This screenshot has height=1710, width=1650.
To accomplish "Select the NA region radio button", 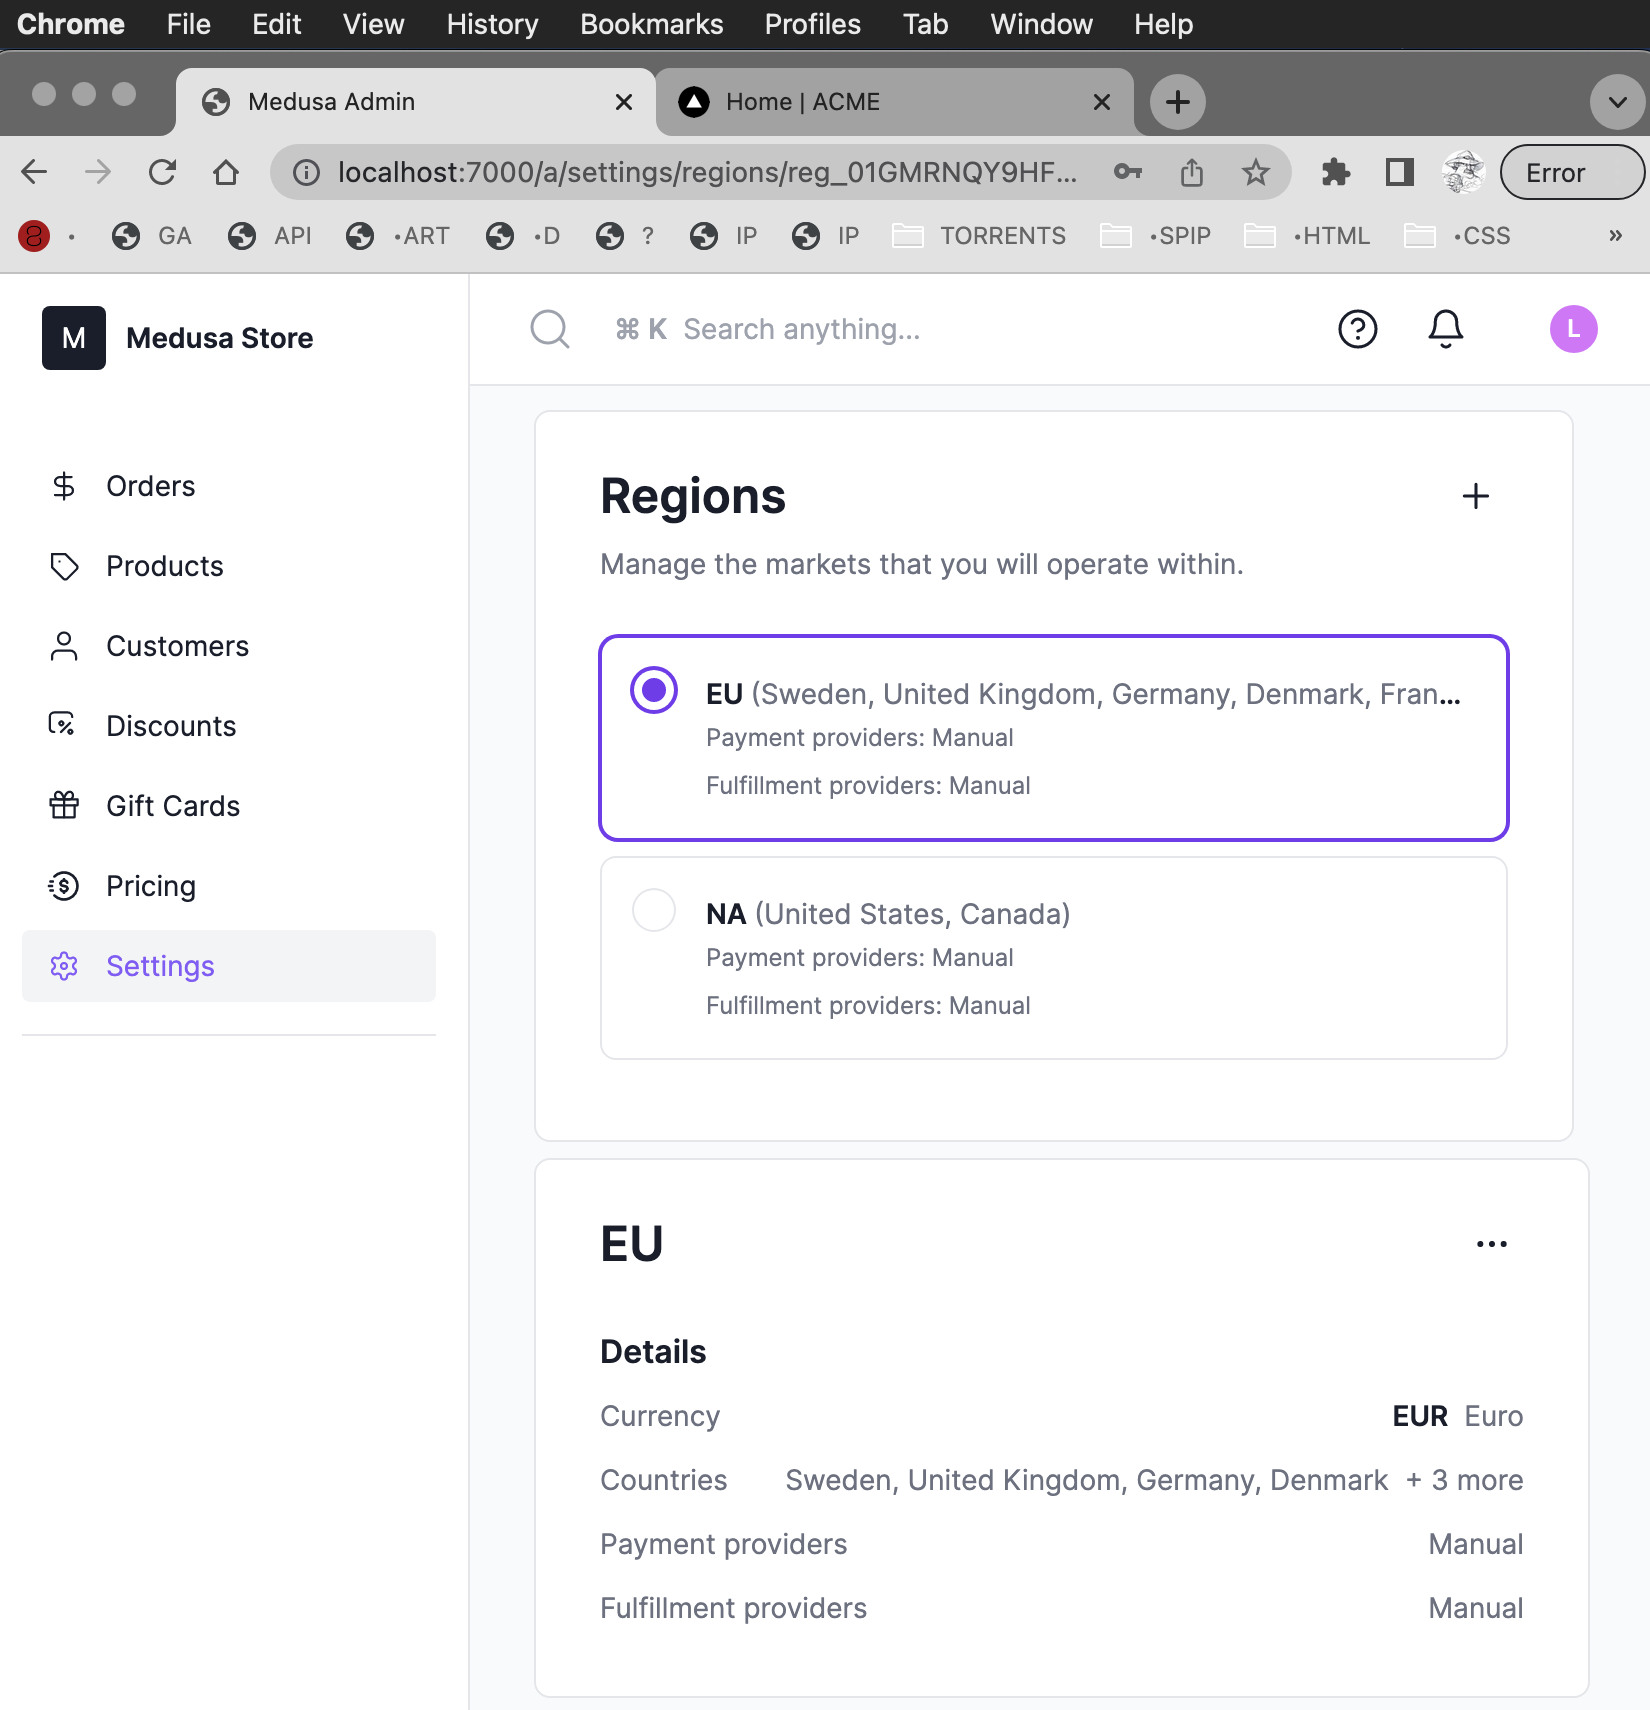I will 653,910.
